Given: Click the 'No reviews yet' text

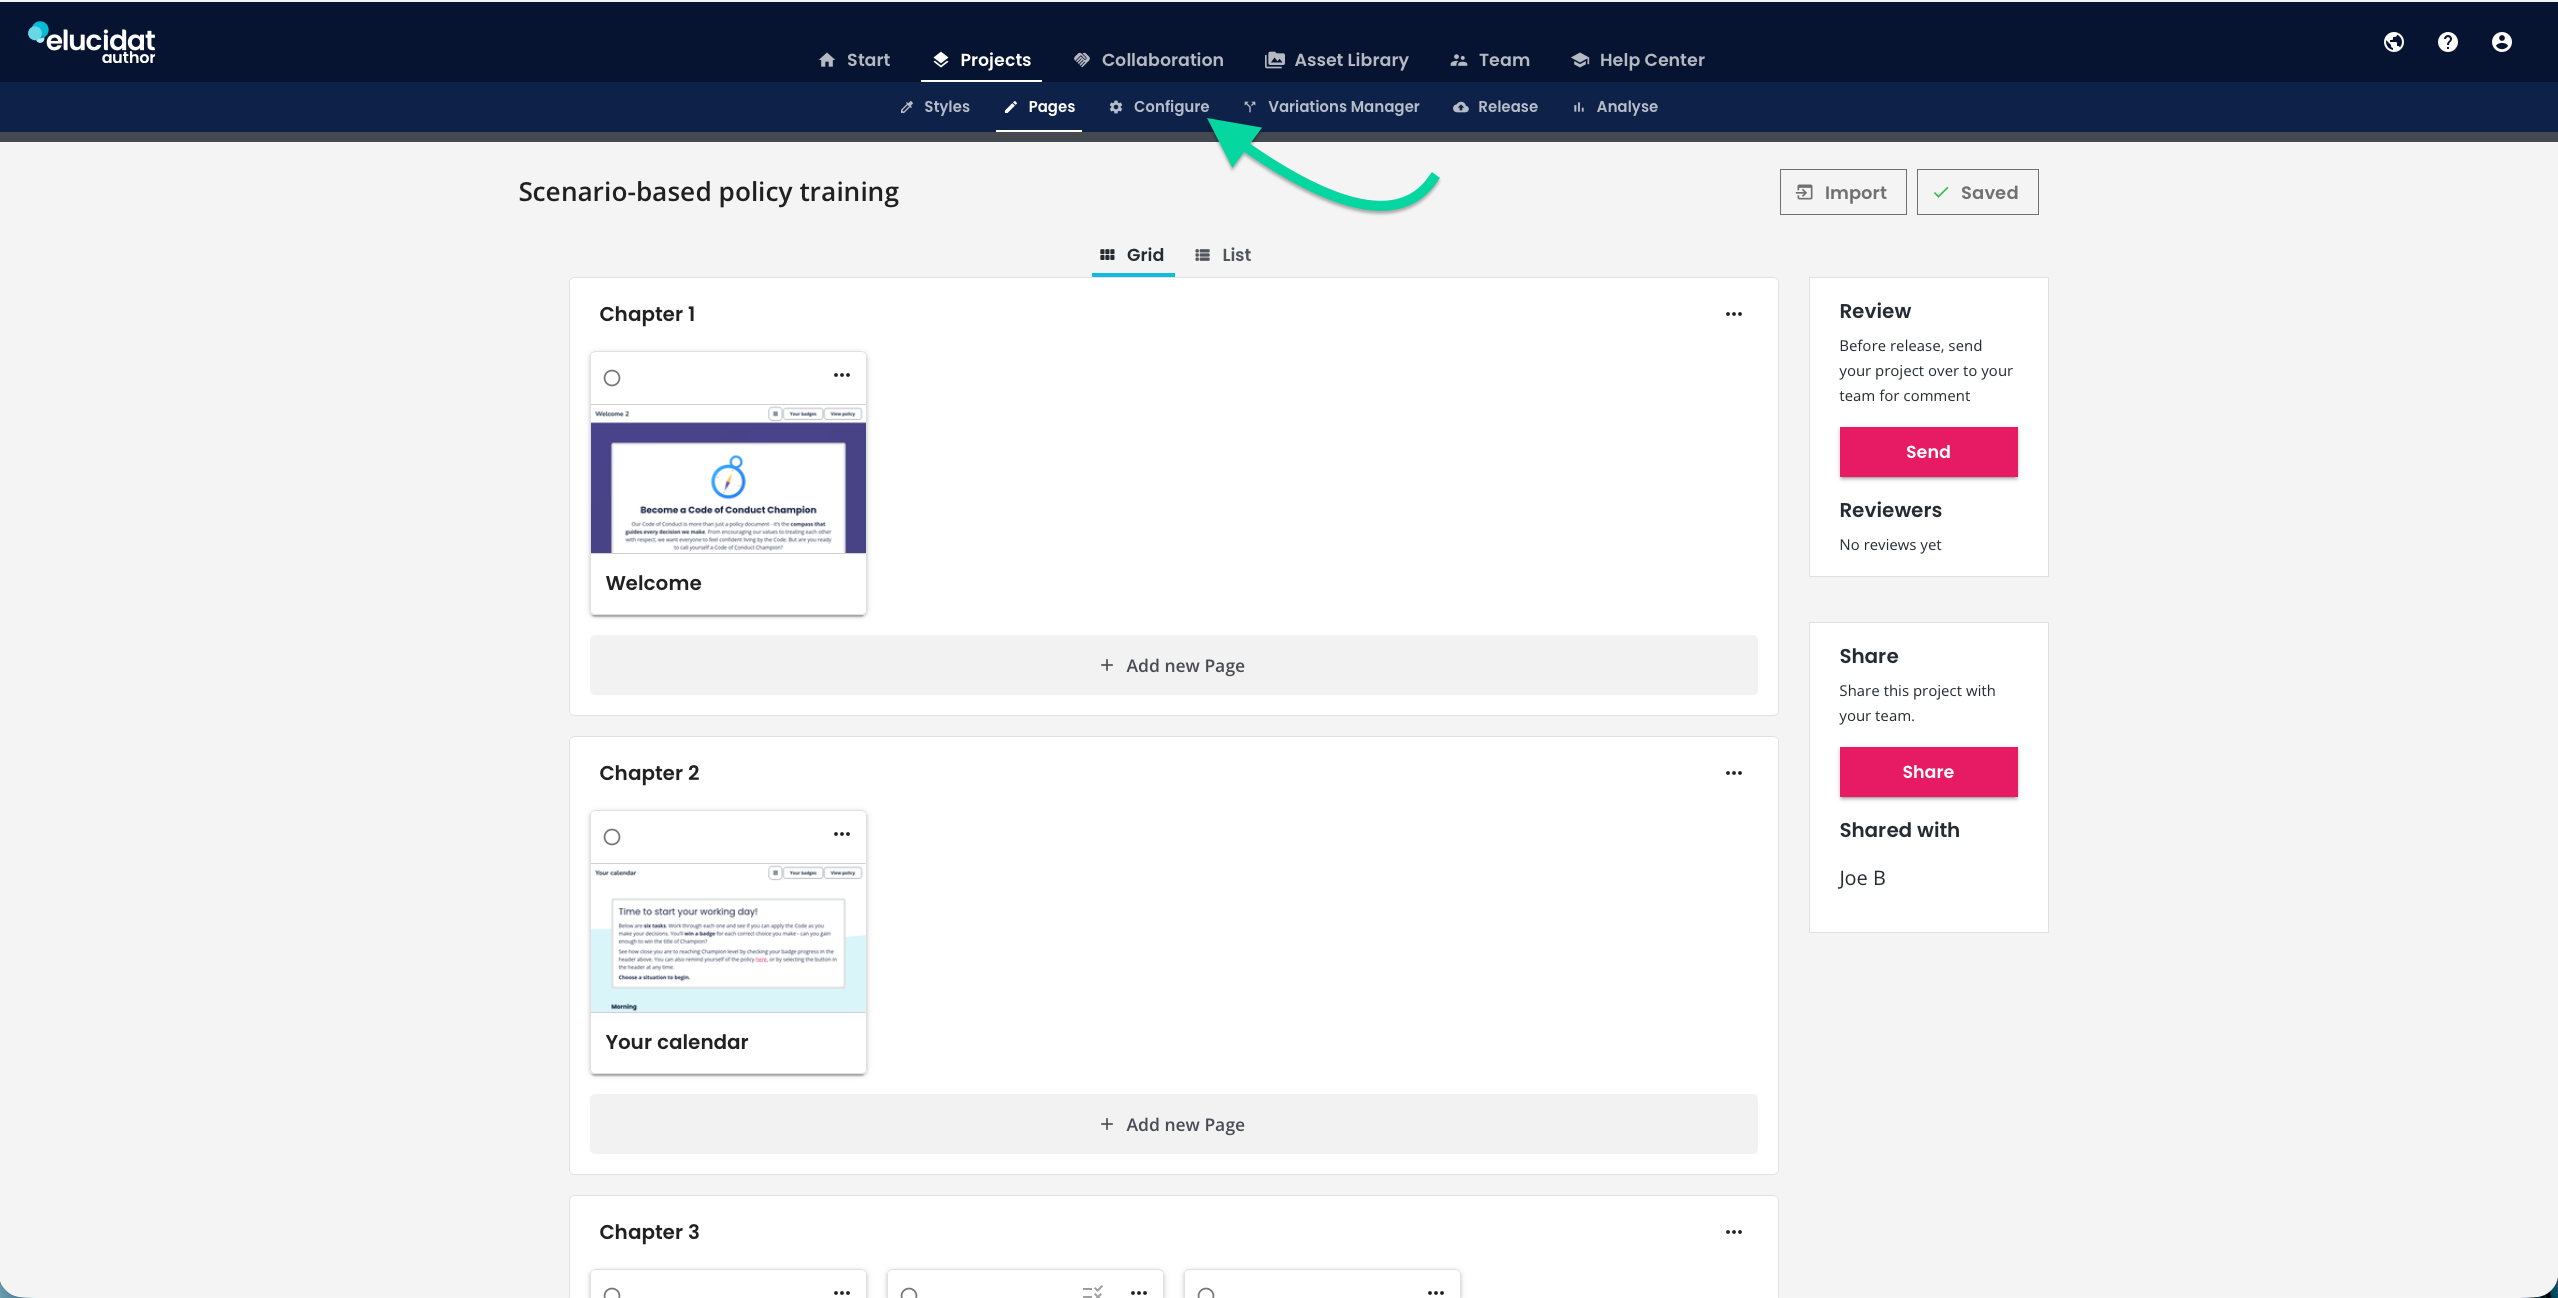Looking at the screenshot, I should click(x=1890, y=545).
